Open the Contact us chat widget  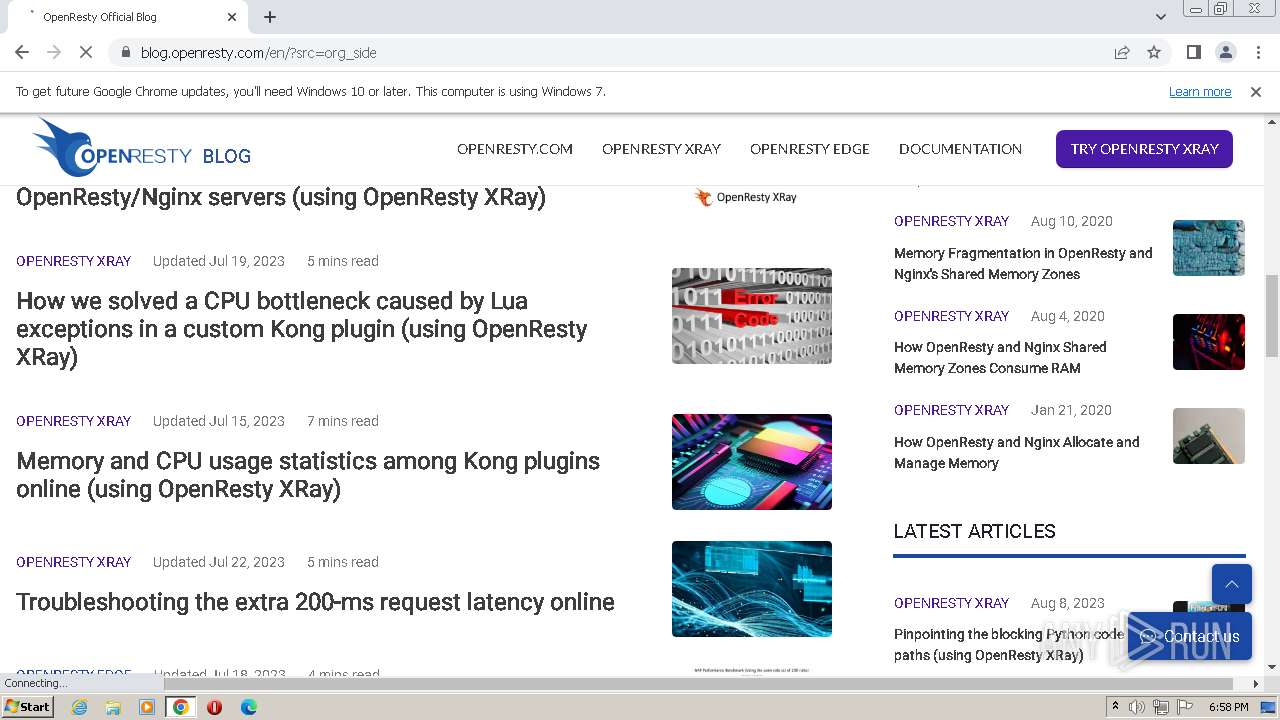[1189, 636]
